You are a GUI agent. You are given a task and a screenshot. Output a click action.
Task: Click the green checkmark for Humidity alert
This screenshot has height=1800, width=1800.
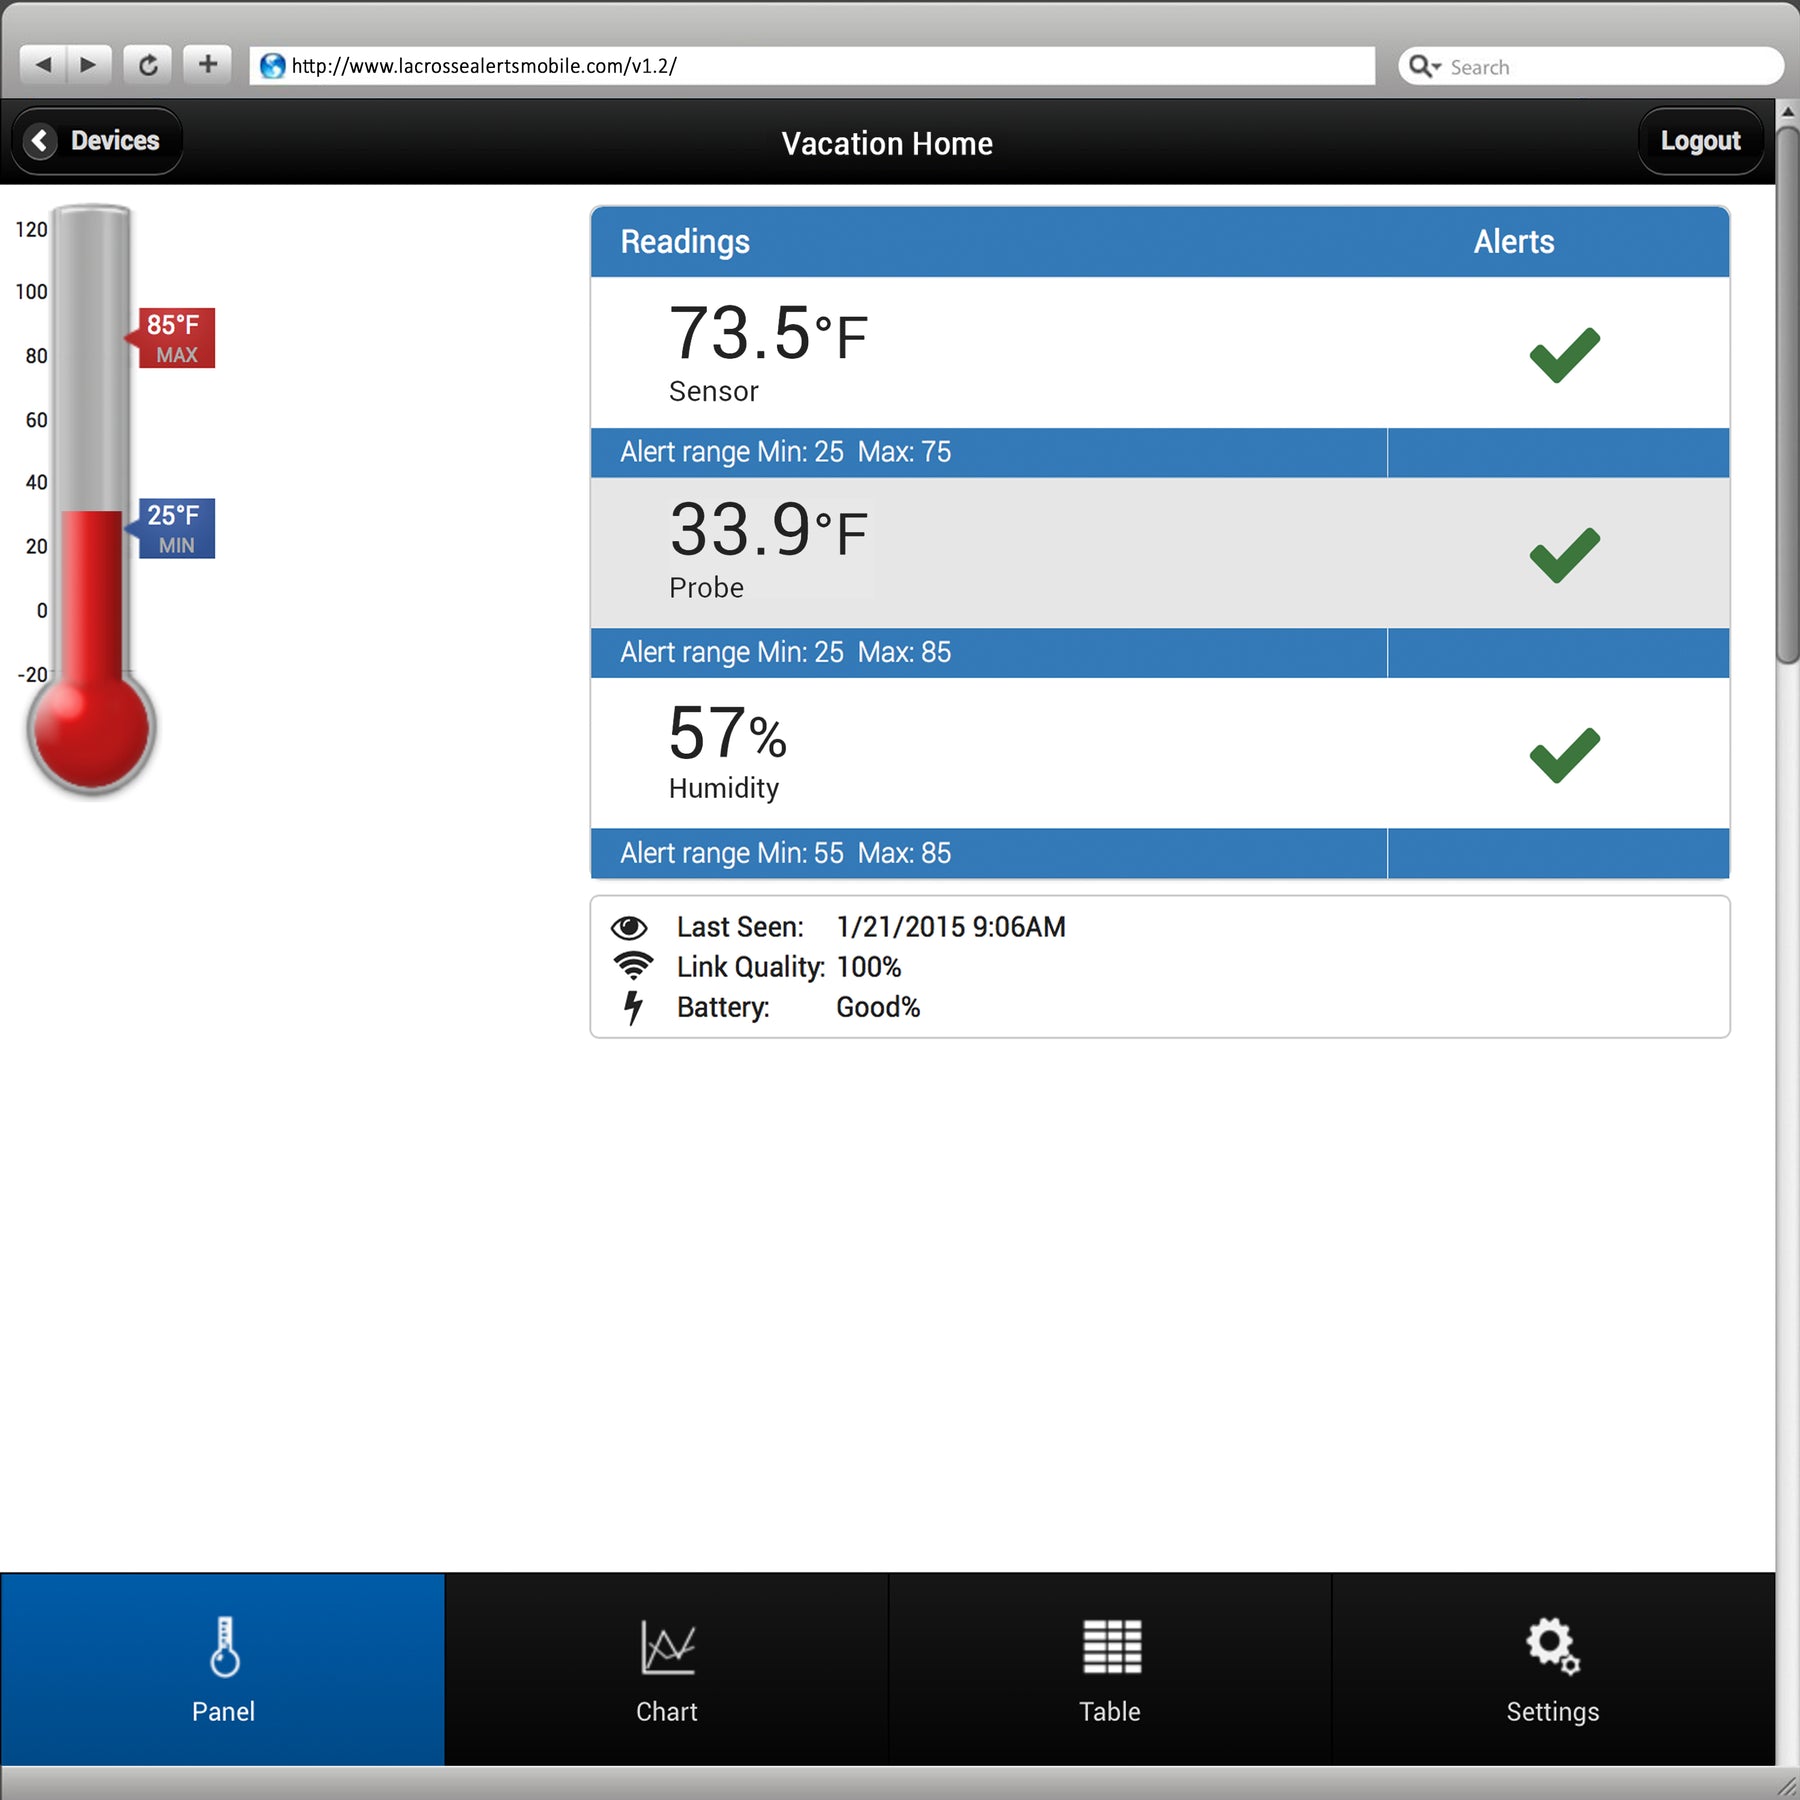[x=1564, y=755]
